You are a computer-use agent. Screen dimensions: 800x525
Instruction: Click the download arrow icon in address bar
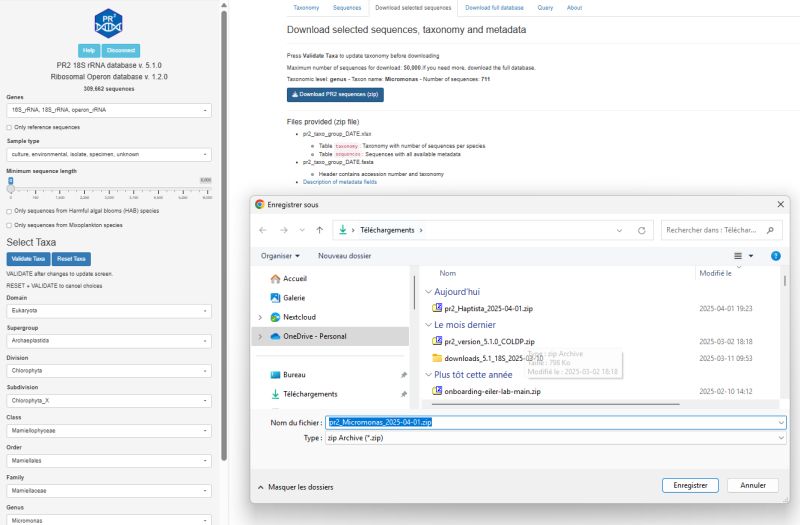[x=342, y=230]
